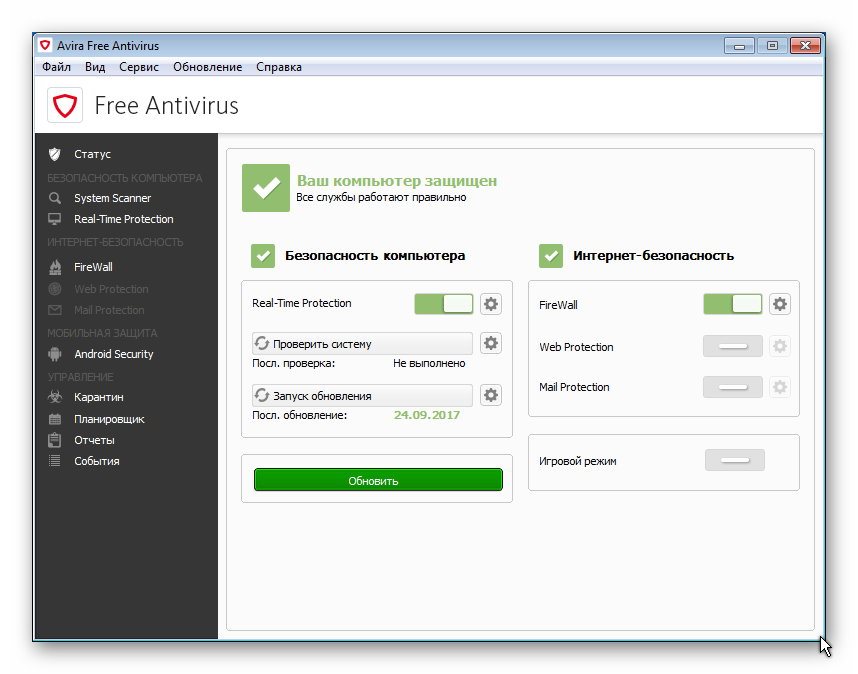Click the green Обновить button
This screenshot has height=674, width=858.
coord(377,480)
